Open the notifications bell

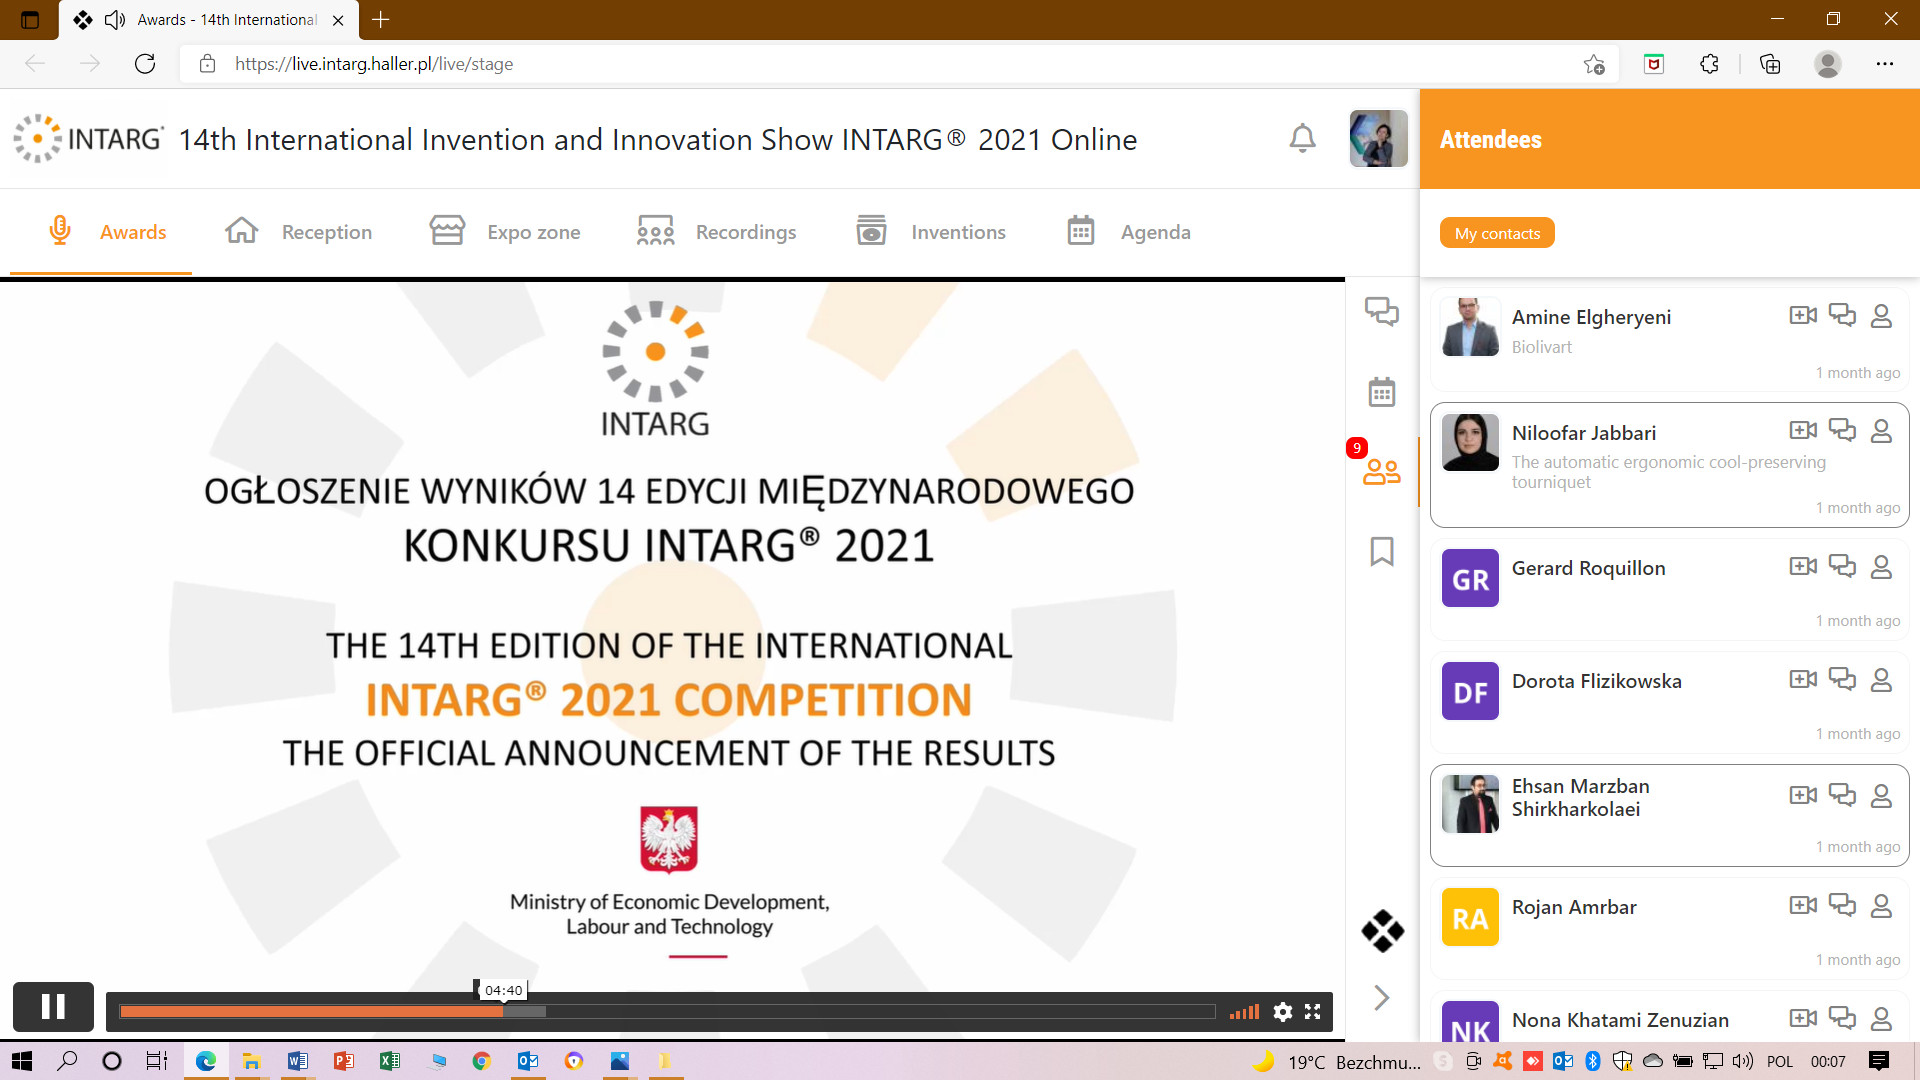coord(1302,138)
